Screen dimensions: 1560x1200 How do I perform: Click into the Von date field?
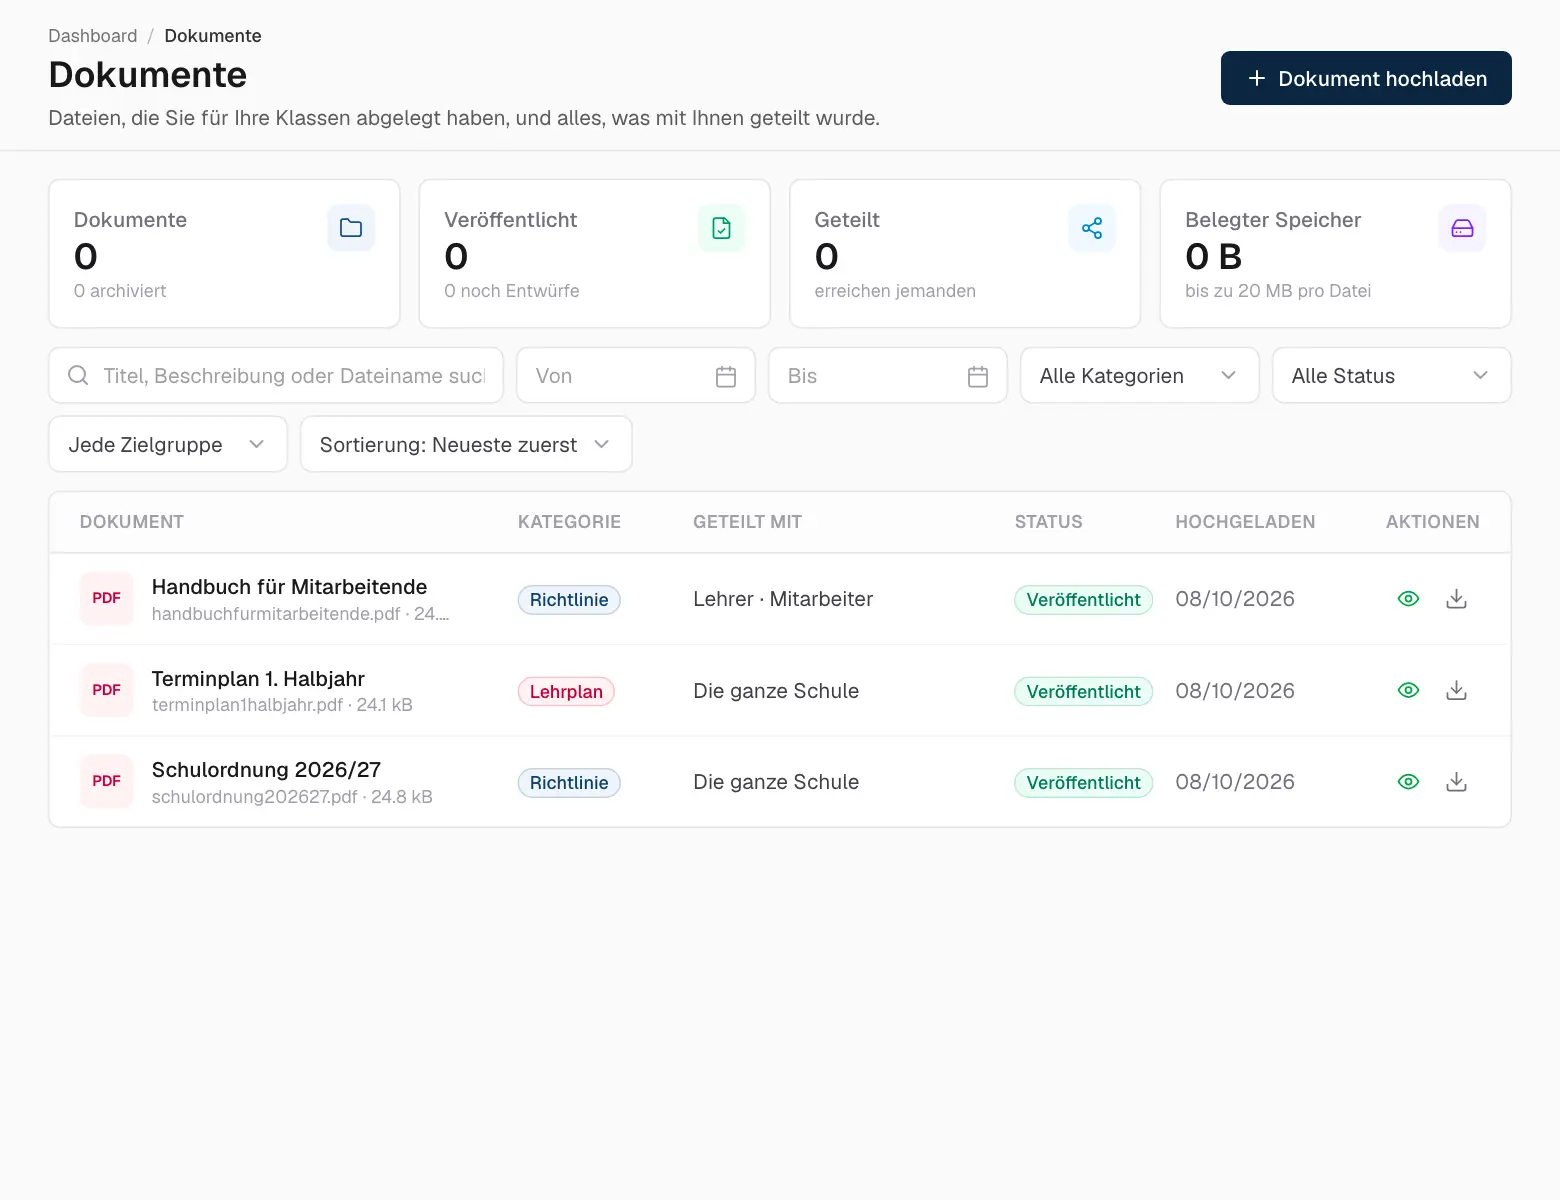(x=635, y=376)
